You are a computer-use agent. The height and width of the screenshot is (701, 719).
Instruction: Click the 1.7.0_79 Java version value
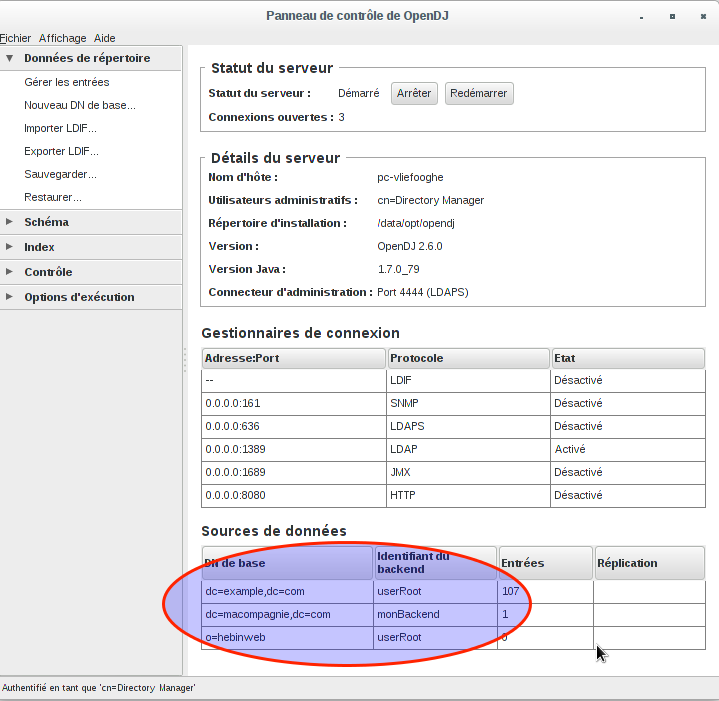[398, 269]
